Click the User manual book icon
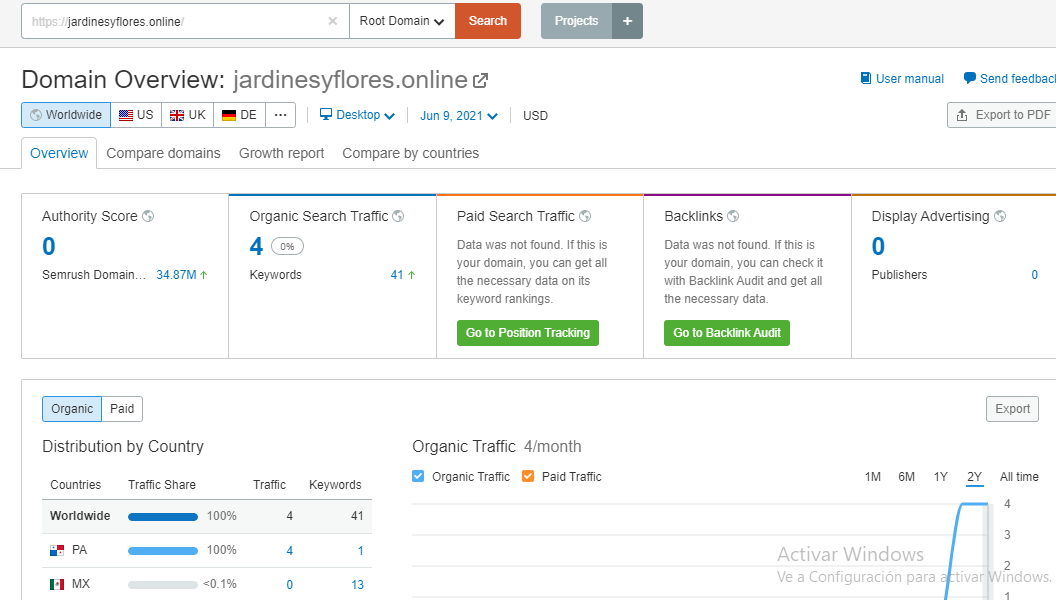The height and width of the screenshot is (600, 1056). [866, 78]
